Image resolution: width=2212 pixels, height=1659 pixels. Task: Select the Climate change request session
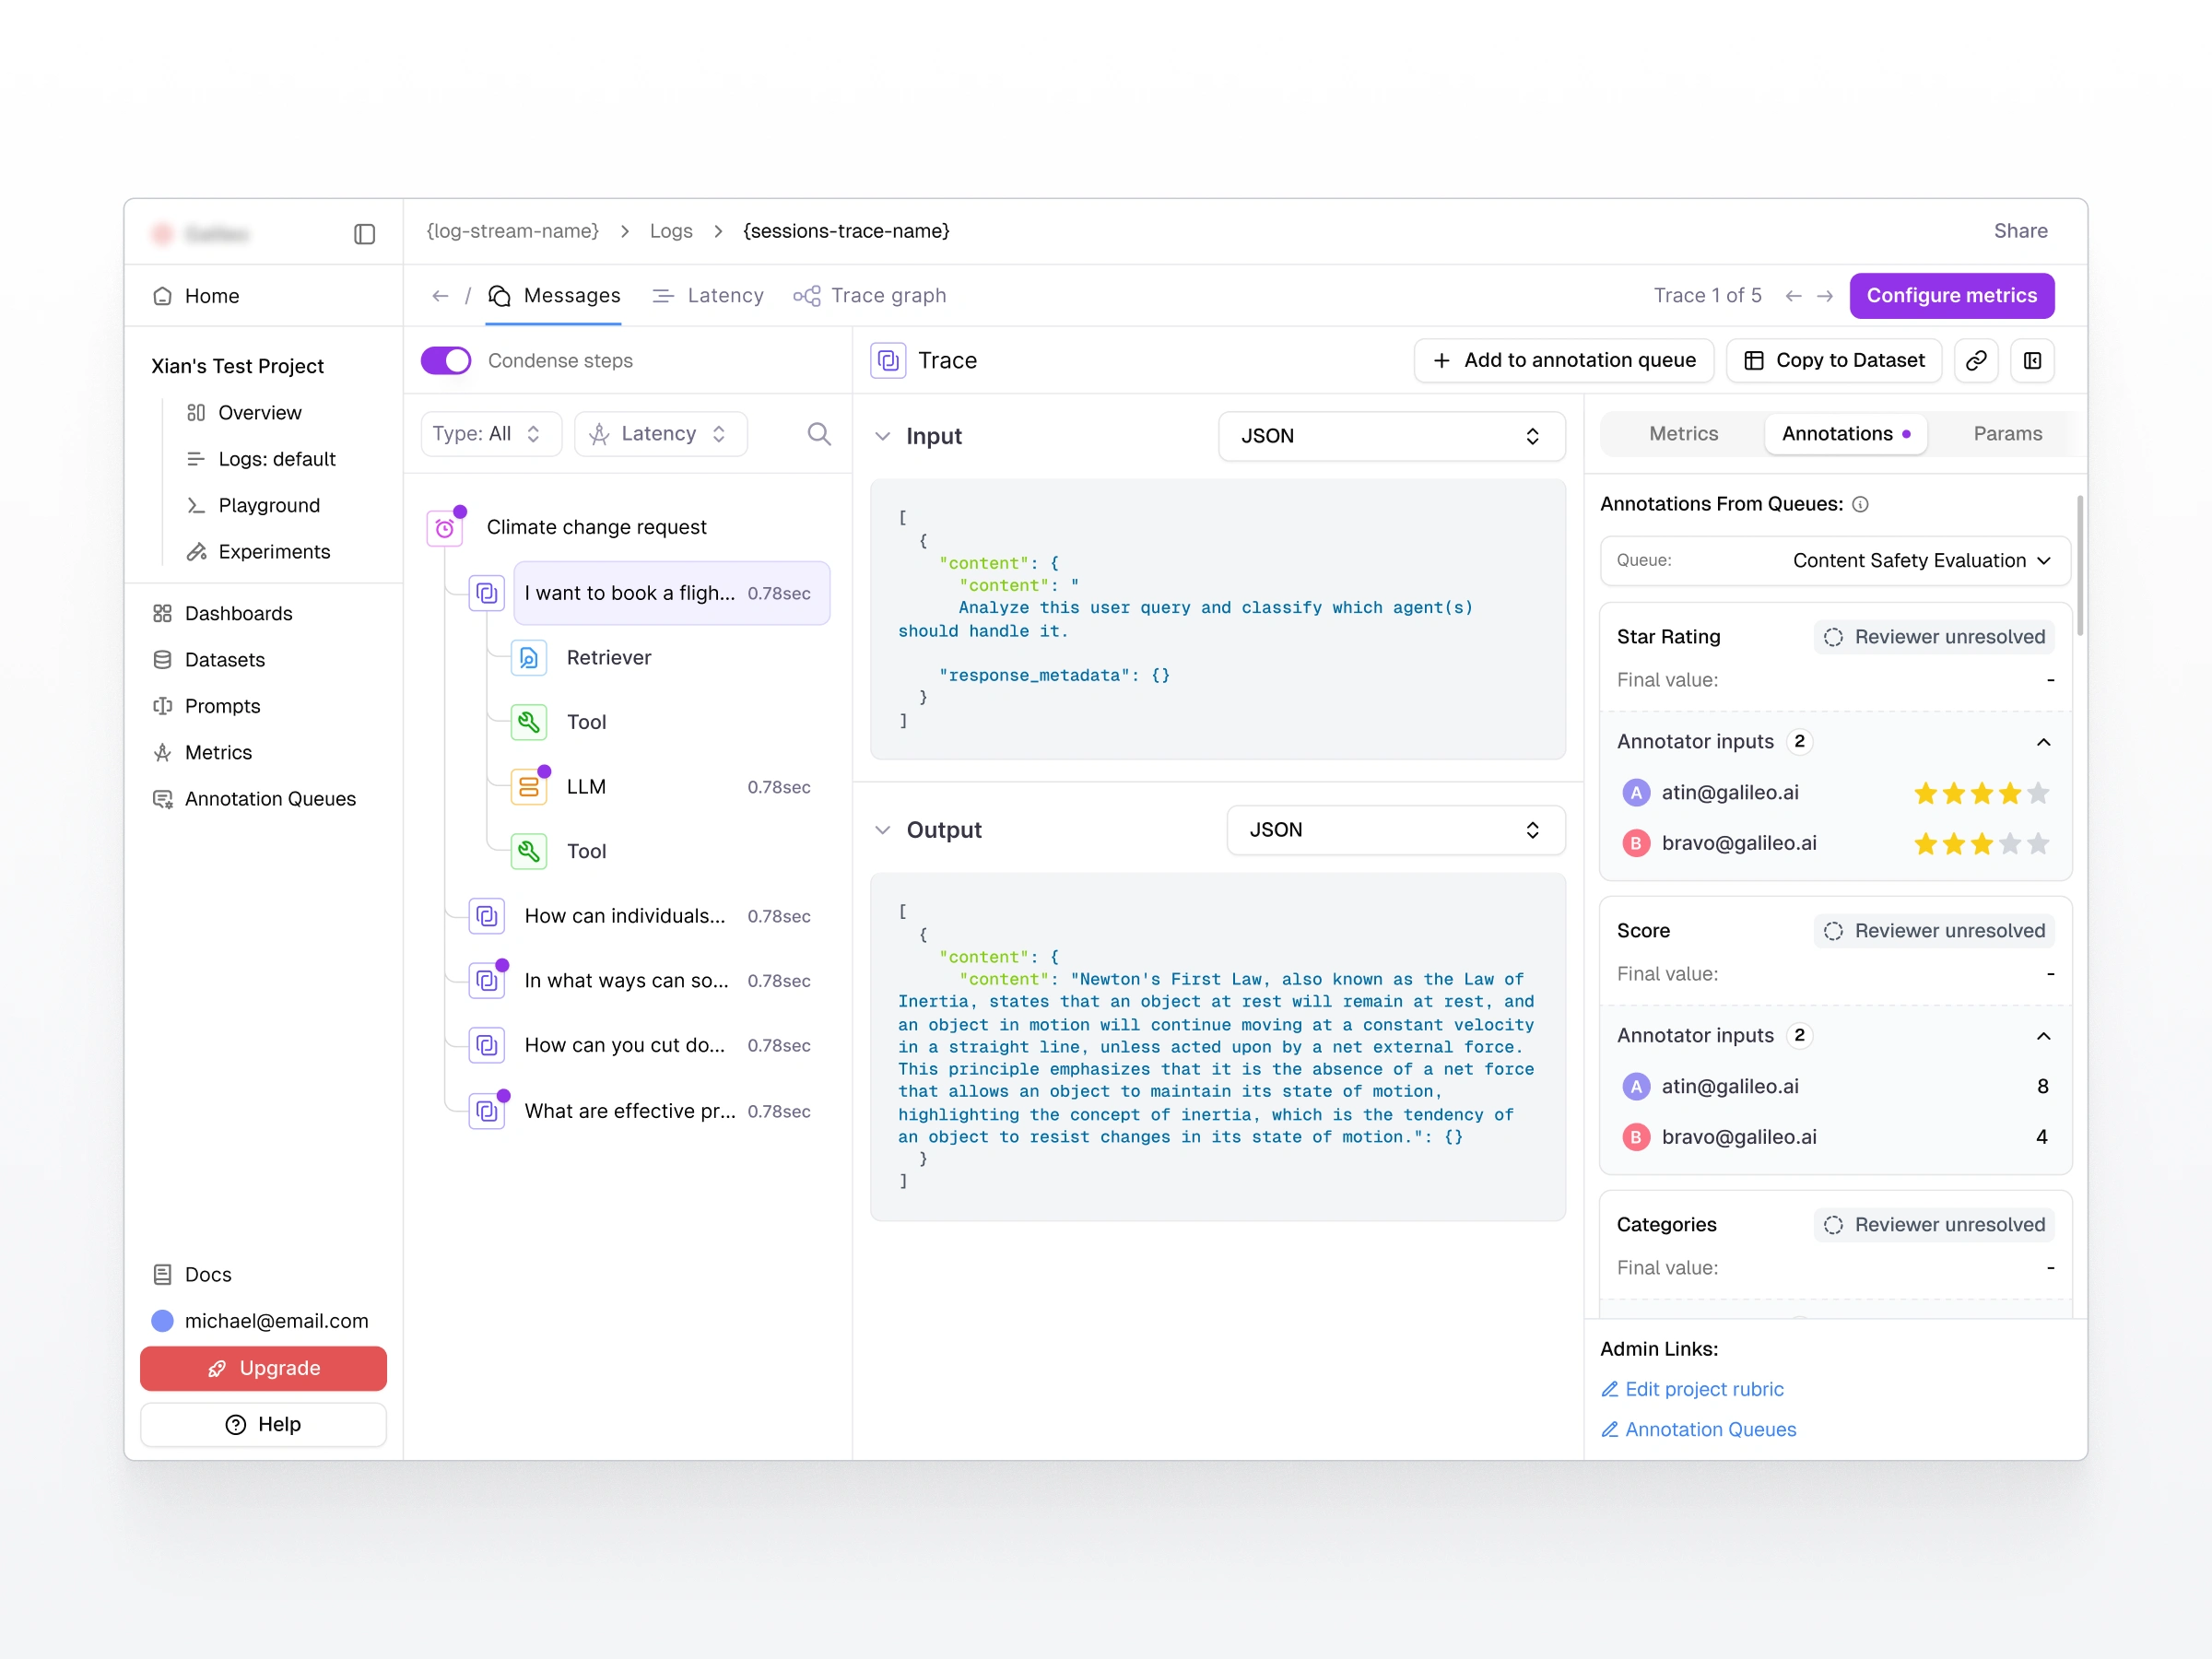[596, 527]
